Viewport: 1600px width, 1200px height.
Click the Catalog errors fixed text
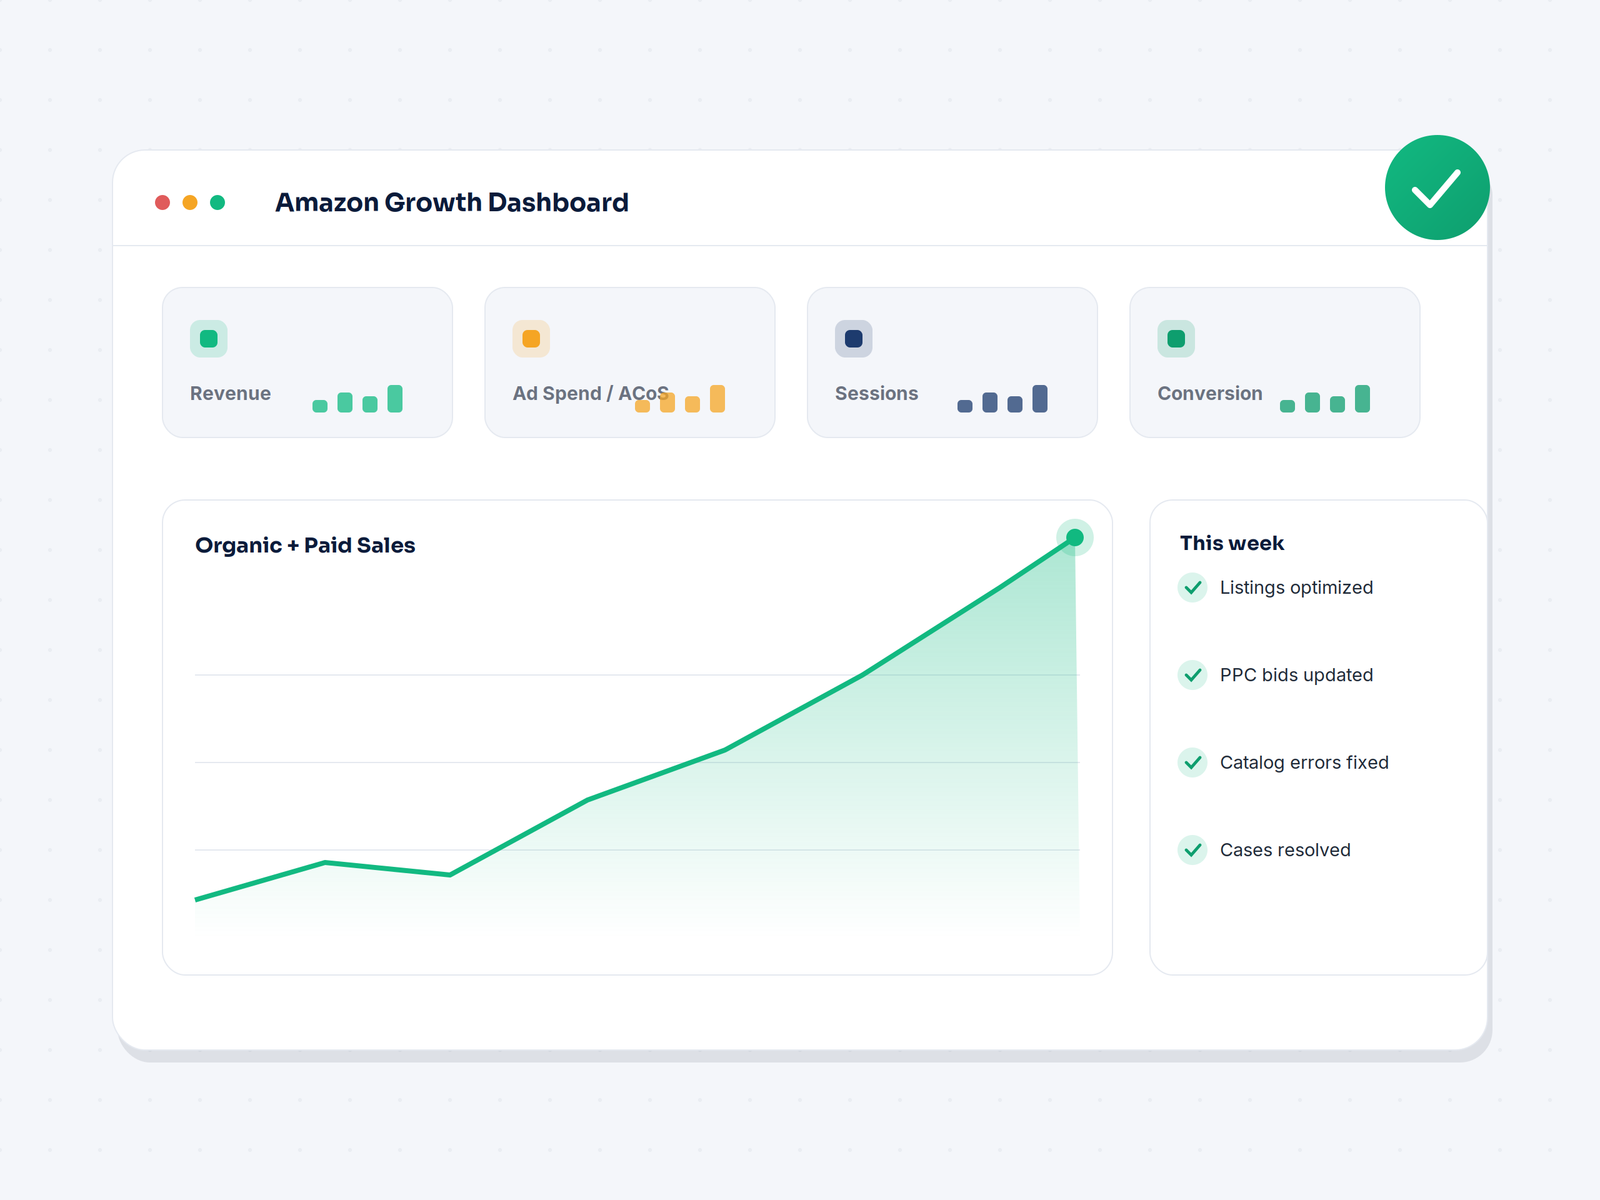[1304, 762]
